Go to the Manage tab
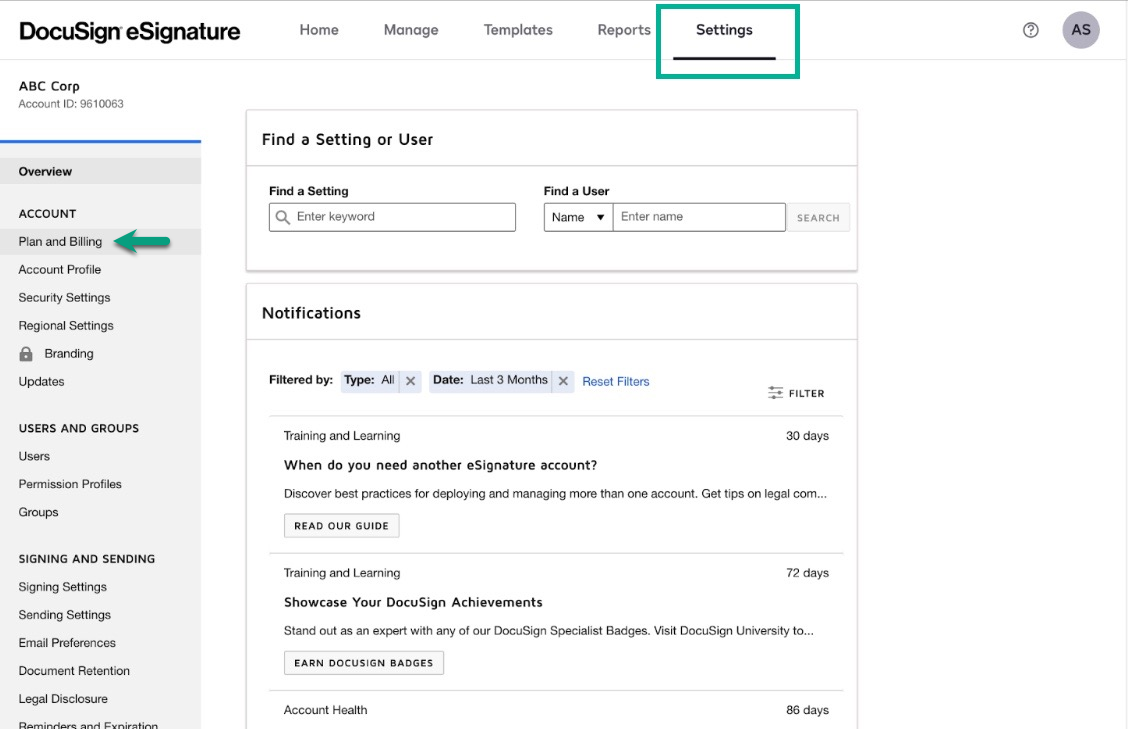Viewport: 1128px width, 729px height. pyautogui.click(x=410, y=30)
